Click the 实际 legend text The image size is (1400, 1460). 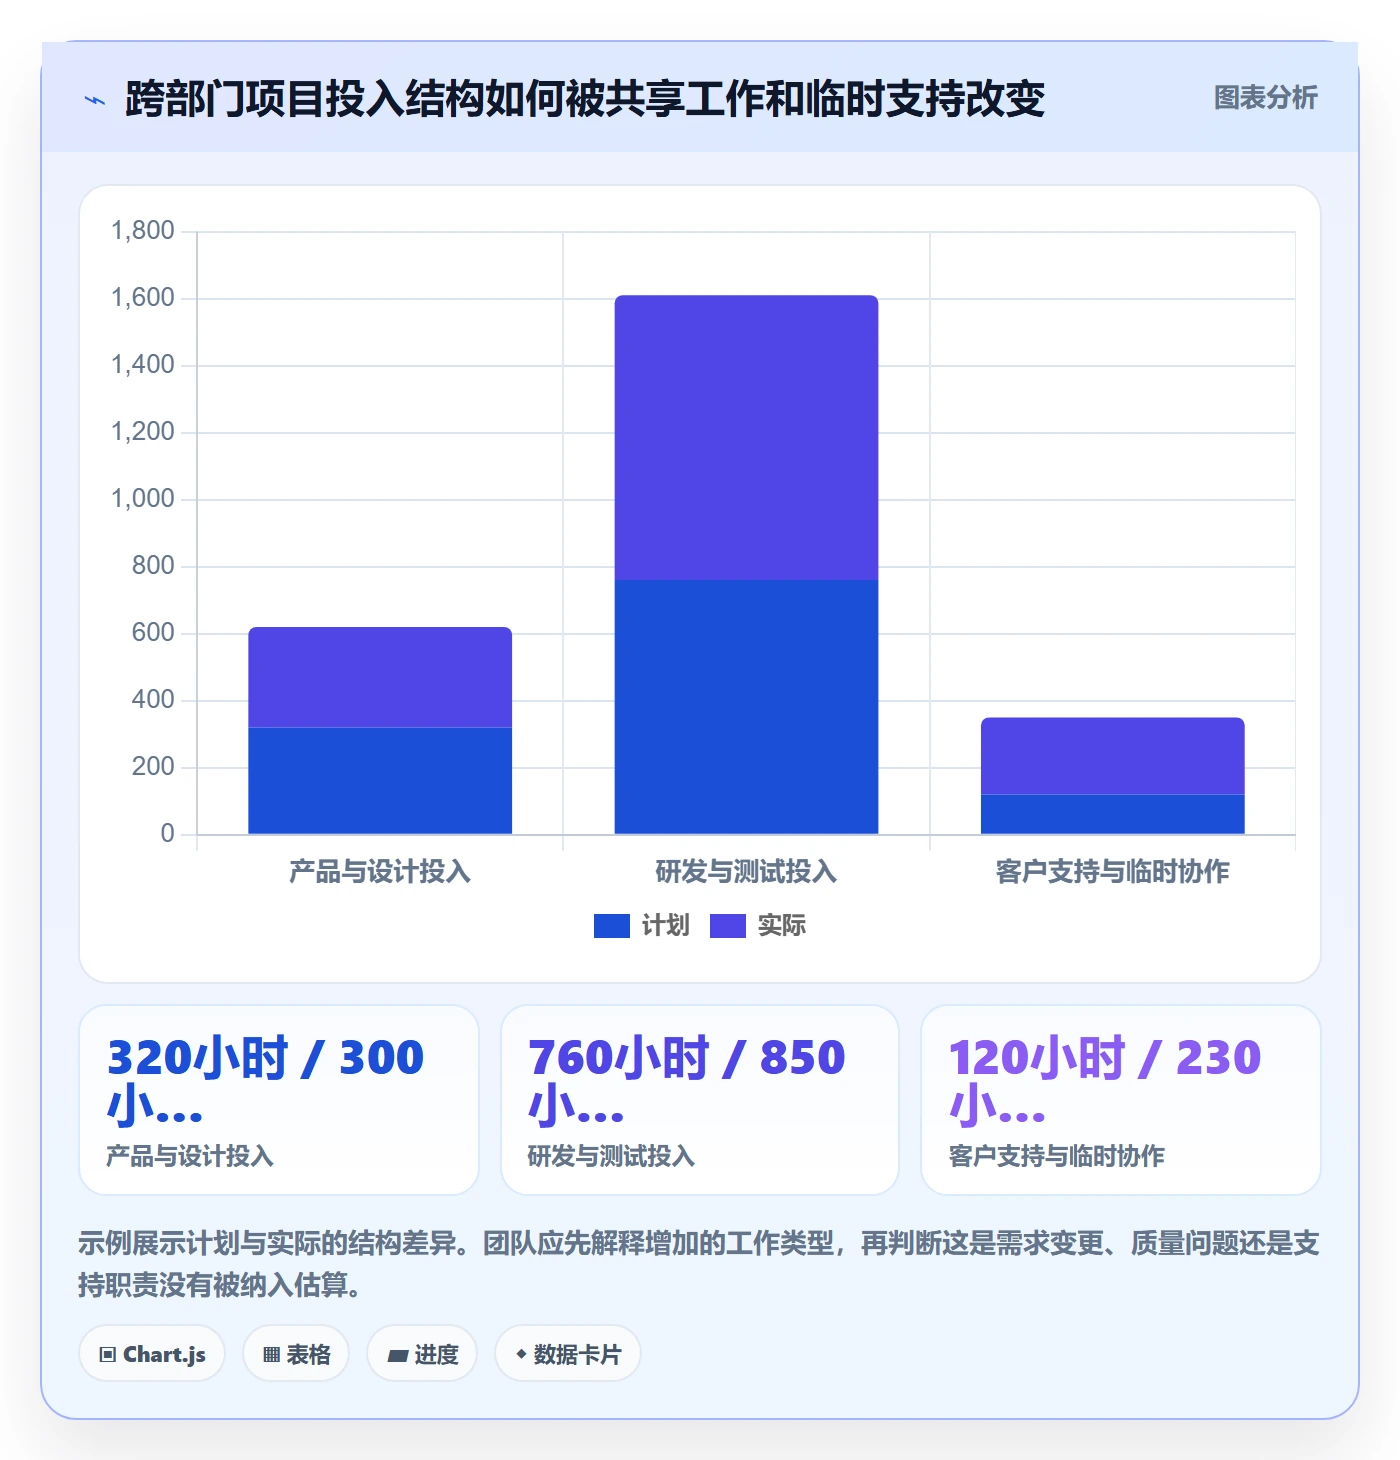click(781, 926)
